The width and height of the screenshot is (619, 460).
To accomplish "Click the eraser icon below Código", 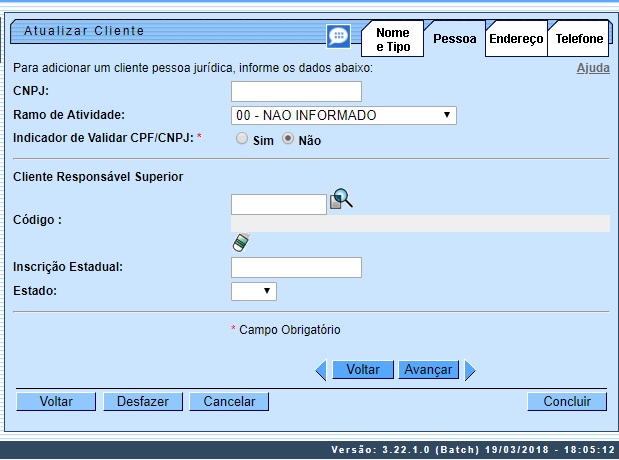I will [x=240, y=242].
